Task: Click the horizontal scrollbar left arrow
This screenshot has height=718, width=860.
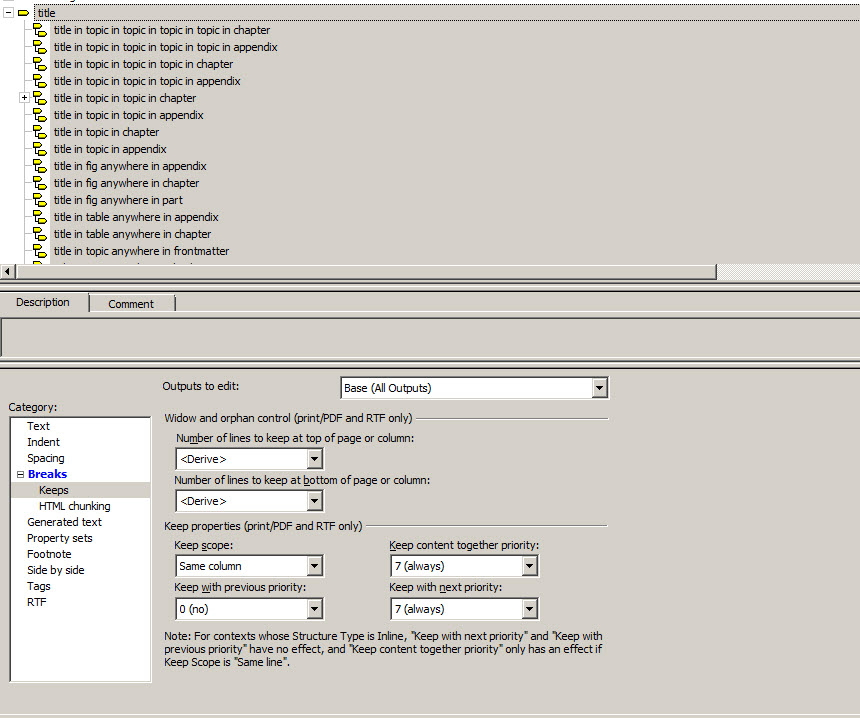Action: [x=7, y=272]
